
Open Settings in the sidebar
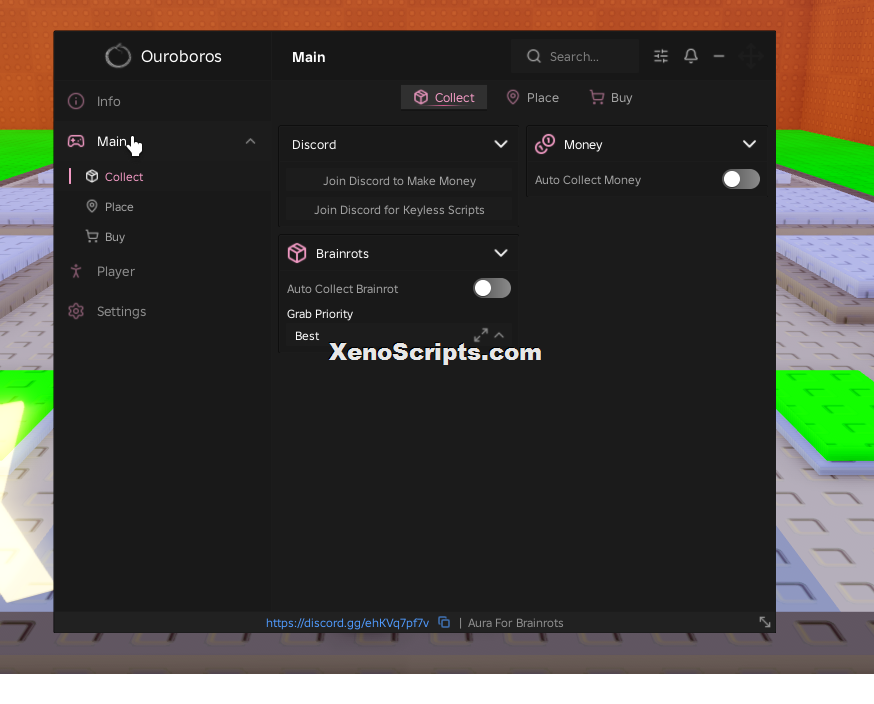click(x=165, y=311)
